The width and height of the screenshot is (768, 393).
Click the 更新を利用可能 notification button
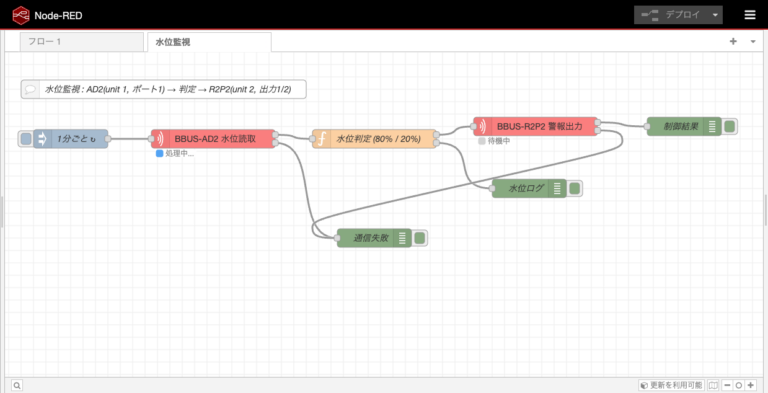click(672, 385)
